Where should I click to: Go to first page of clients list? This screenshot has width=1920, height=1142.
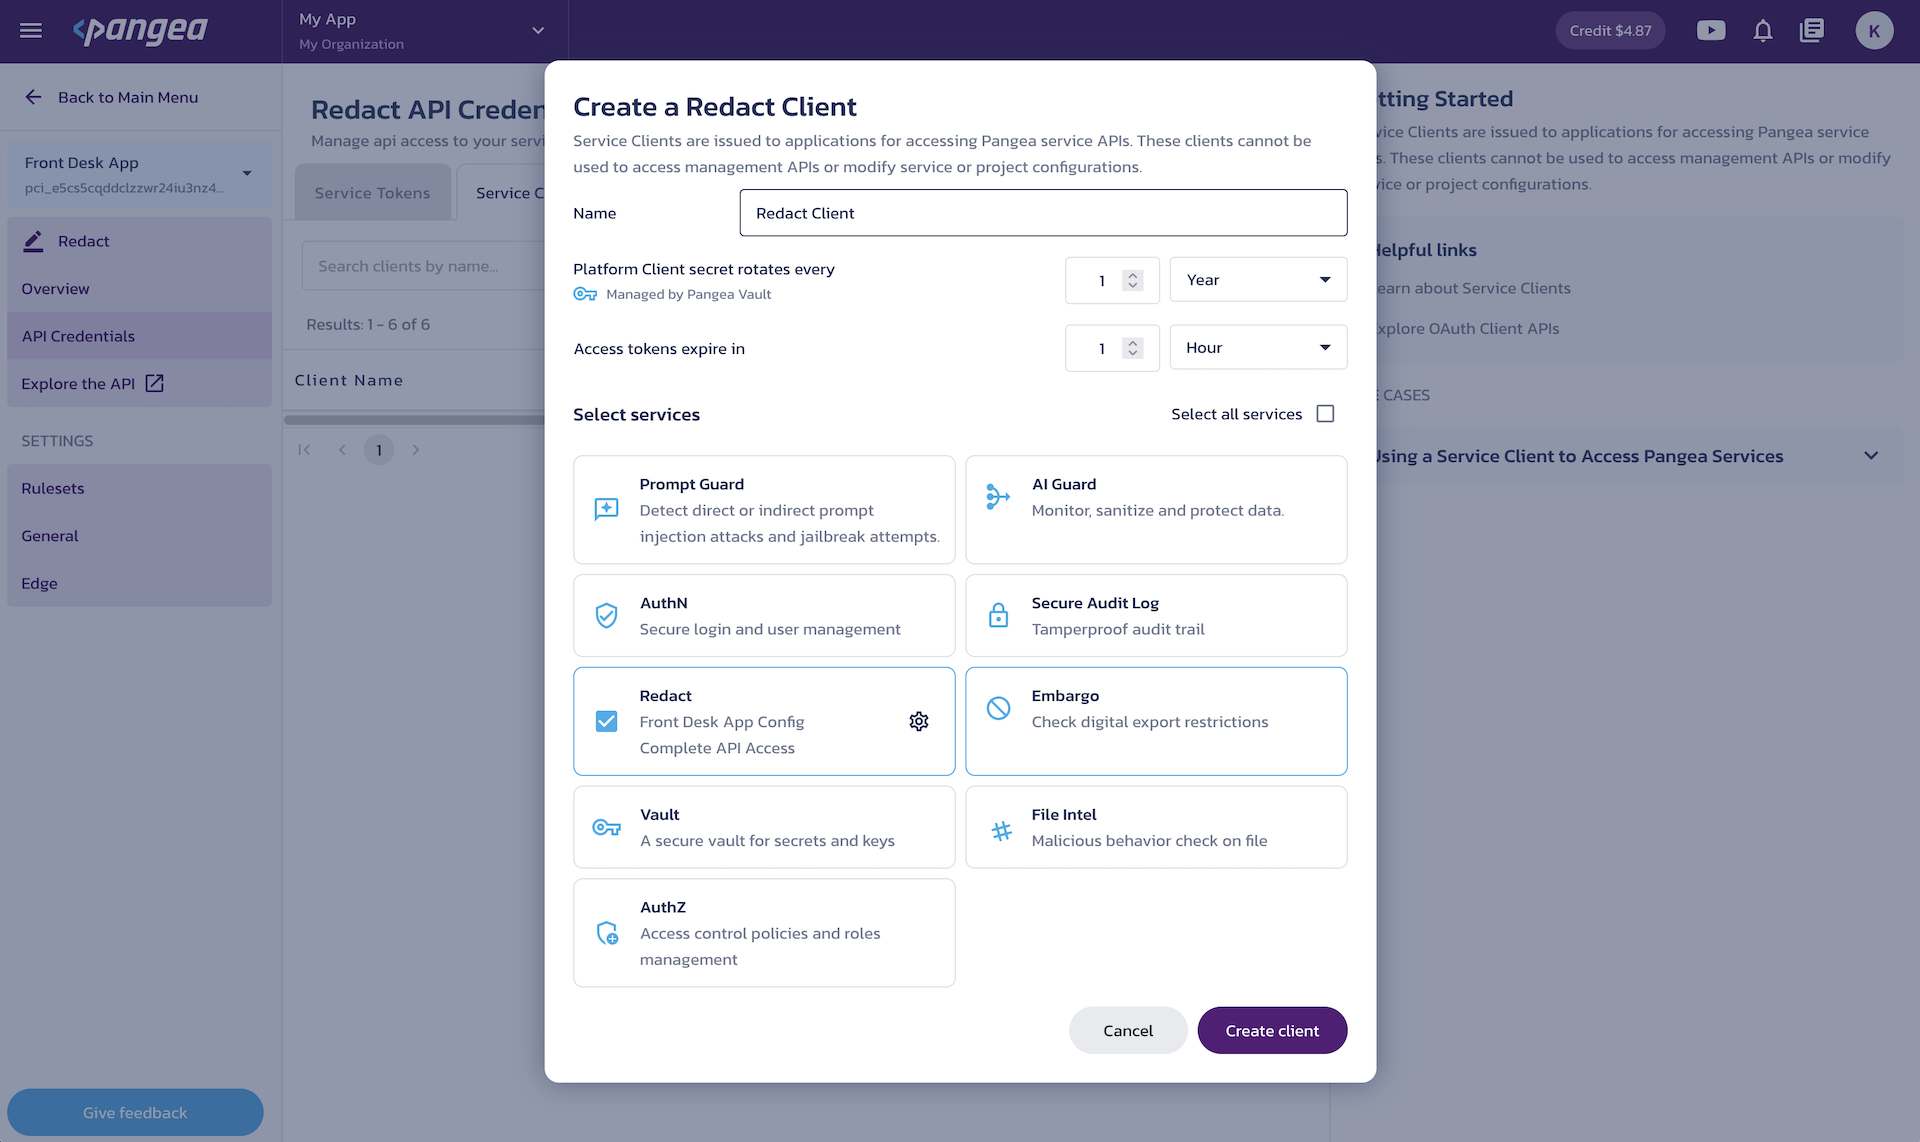pos(304,450)
